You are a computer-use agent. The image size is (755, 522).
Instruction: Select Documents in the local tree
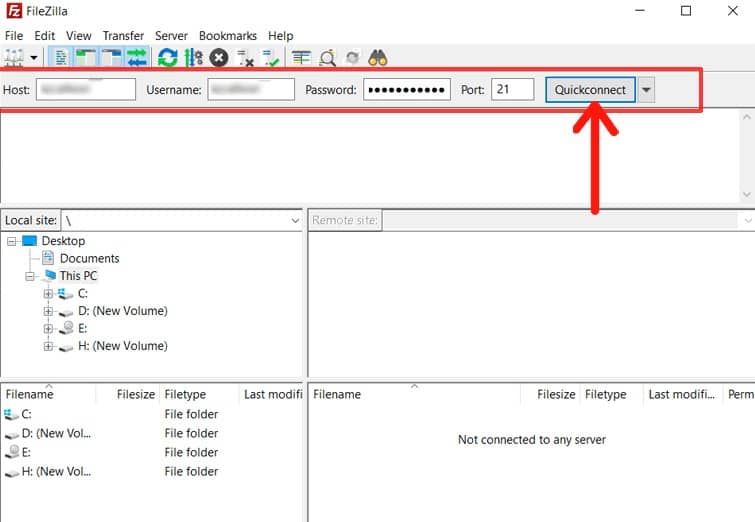pyautogui.click(x=89, y=258)
